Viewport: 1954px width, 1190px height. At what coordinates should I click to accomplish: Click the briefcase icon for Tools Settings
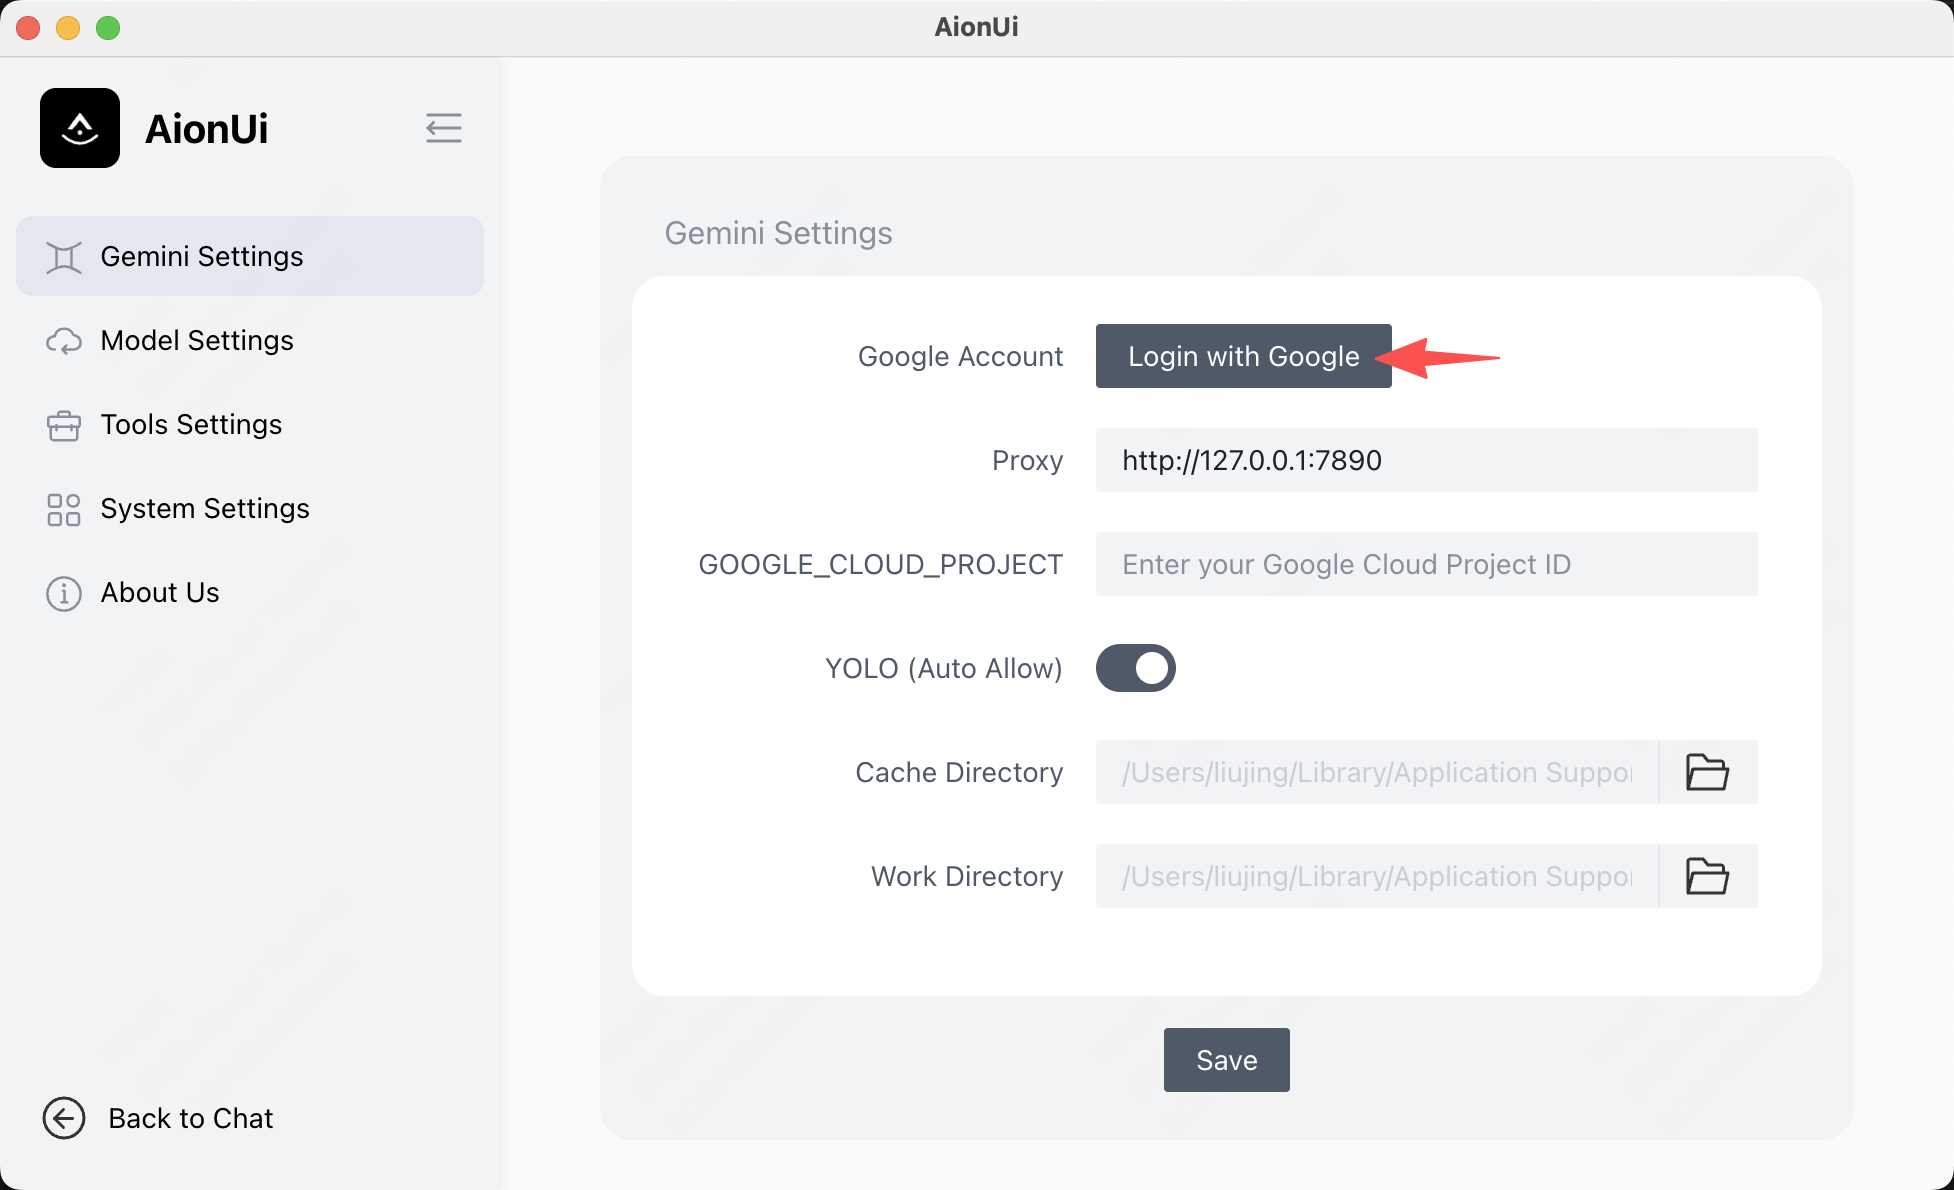tap(63, 425)
